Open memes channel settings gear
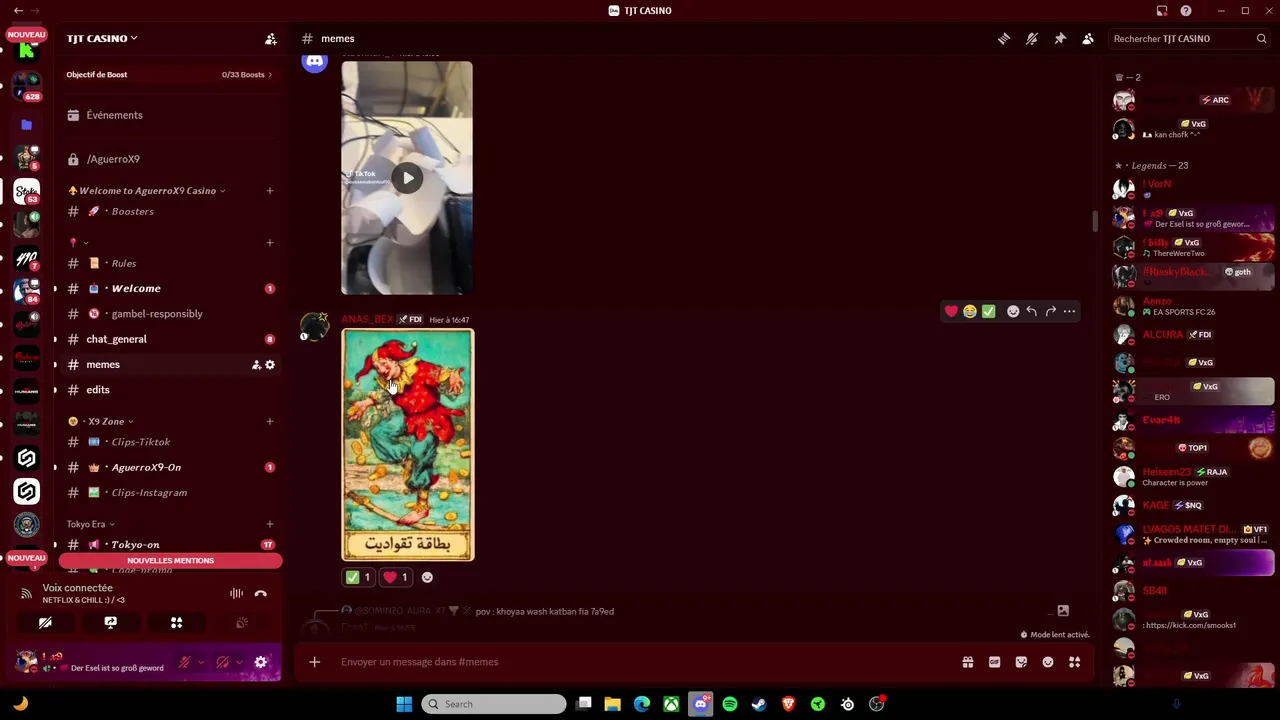The image size is (1280, 720). tap(270, 365)
